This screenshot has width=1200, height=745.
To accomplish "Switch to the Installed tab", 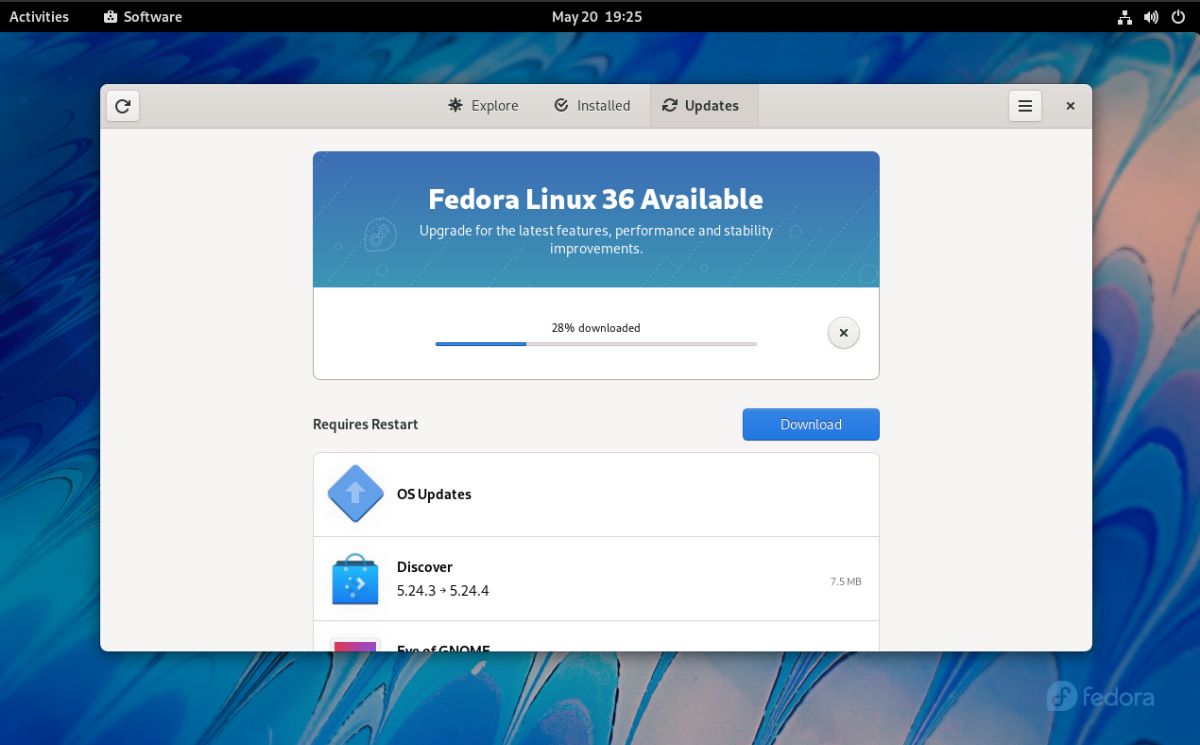I will [x=592, y=105].
